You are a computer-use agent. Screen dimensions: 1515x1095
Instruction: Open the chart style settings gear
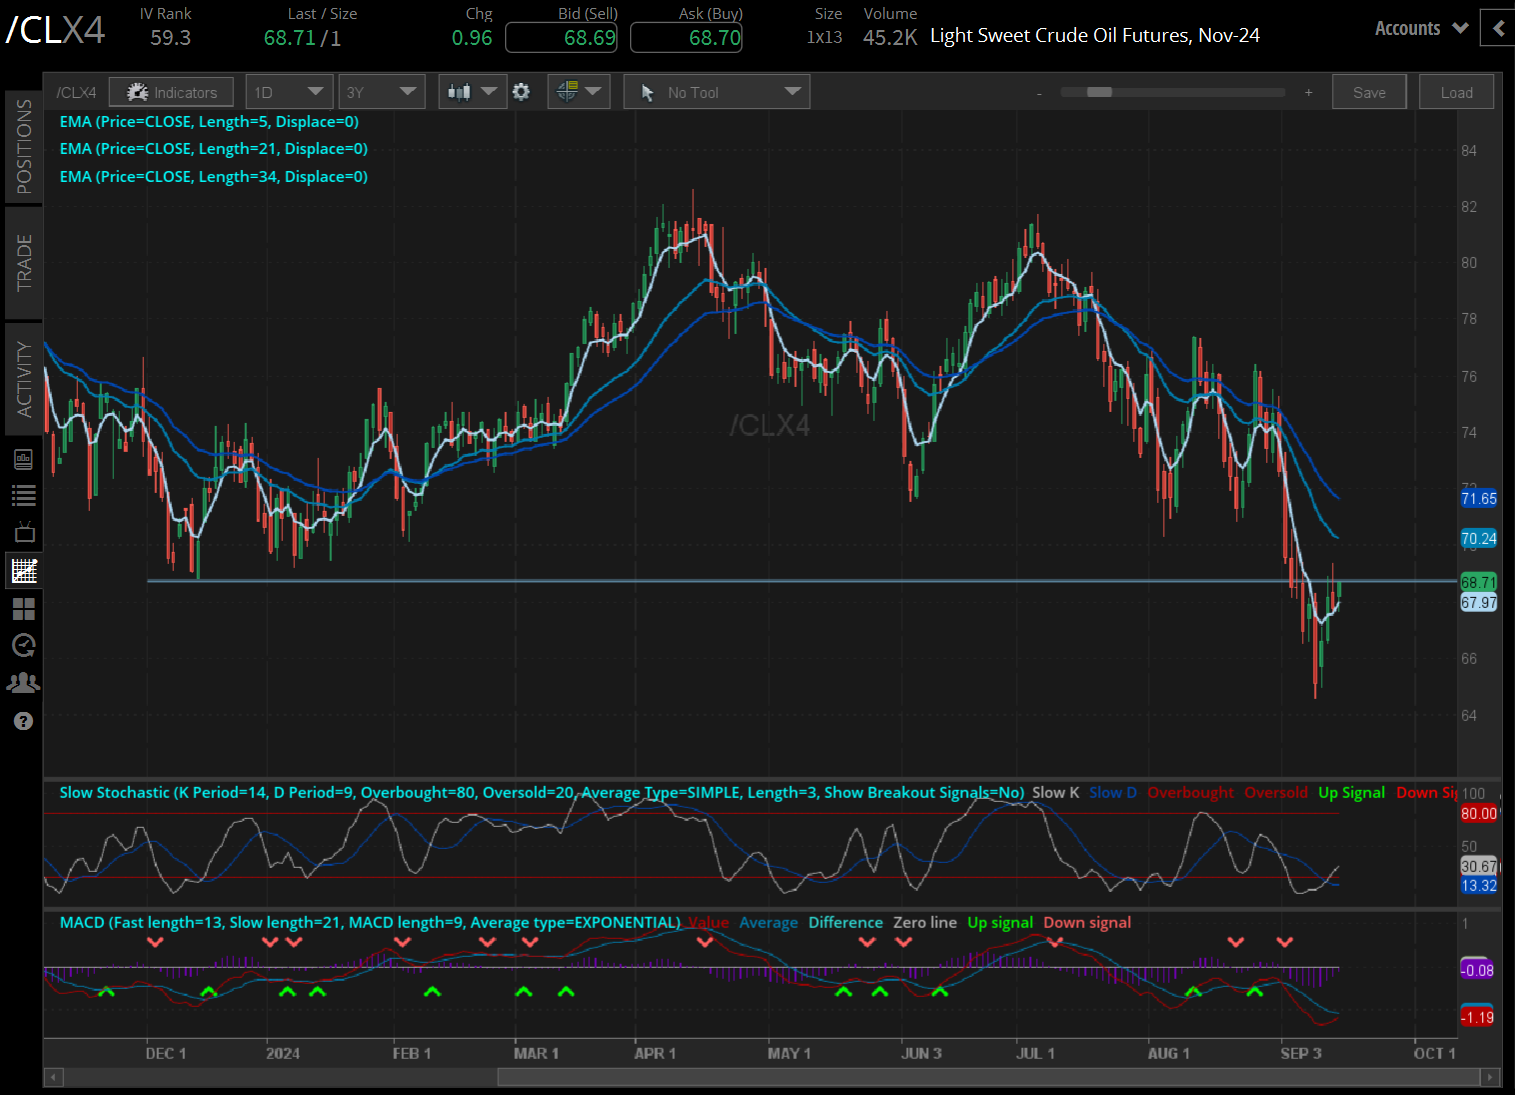click(521, 91)
